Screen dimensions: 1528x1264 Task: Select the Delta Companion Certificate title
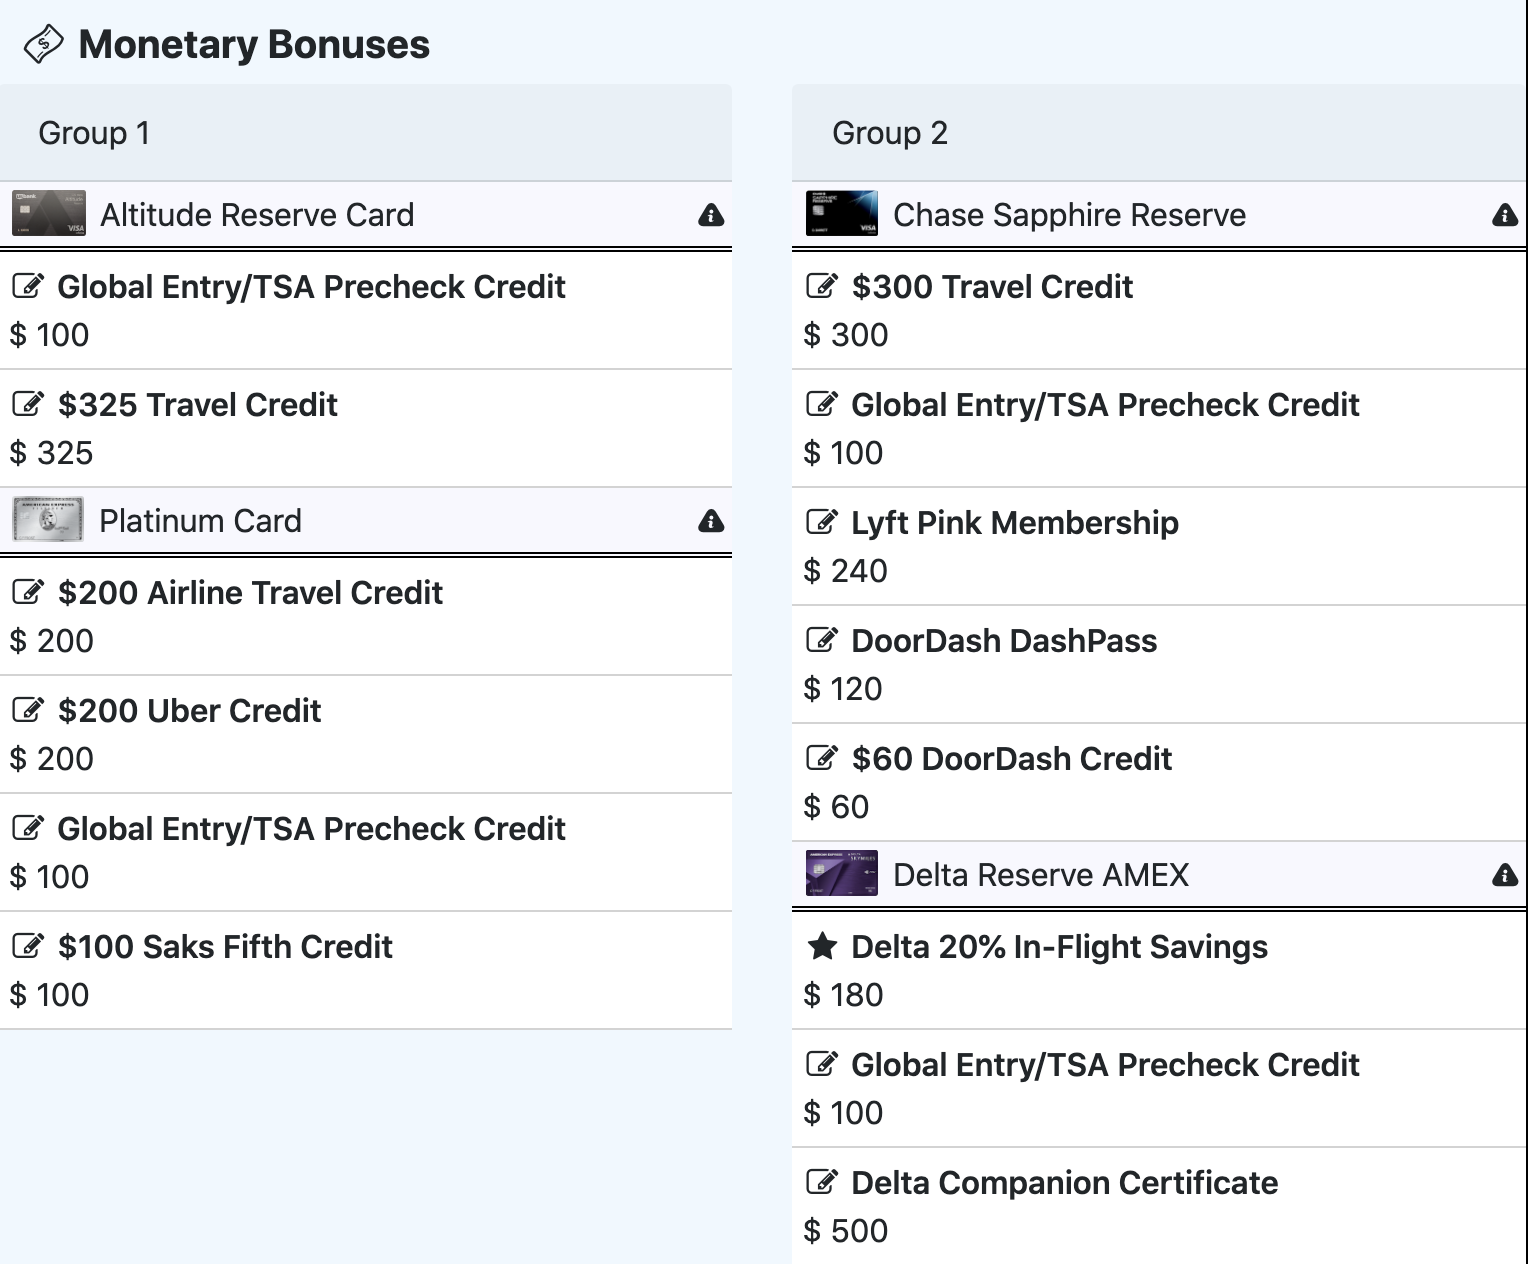point(1065,1183)
